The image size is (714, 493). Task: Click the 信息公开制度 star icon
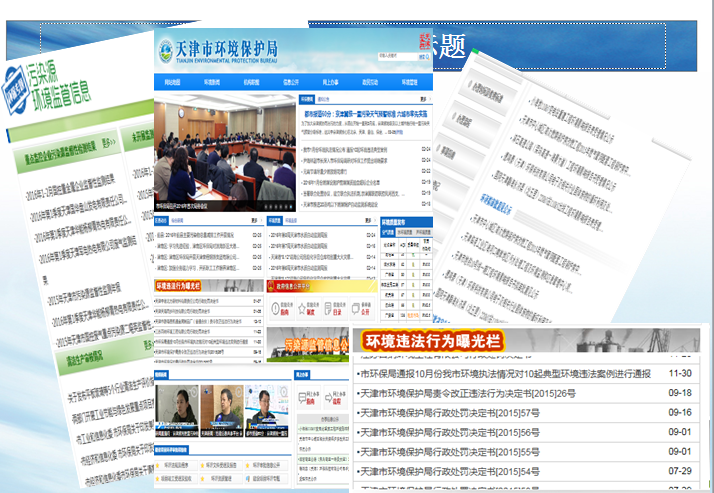click(x=302, y=309)
